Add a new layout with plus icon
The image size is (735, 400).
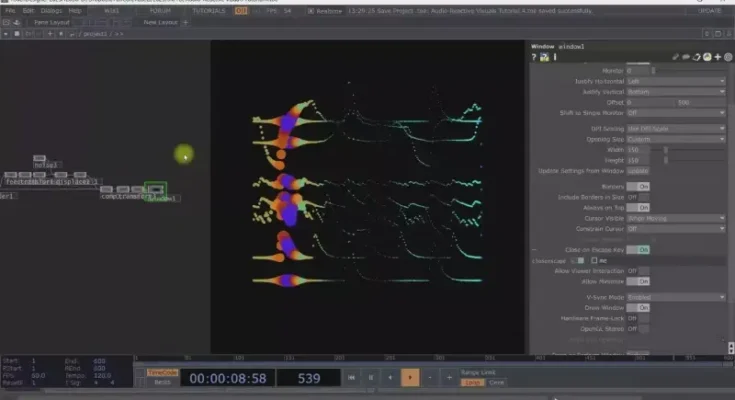pos(185,22)
